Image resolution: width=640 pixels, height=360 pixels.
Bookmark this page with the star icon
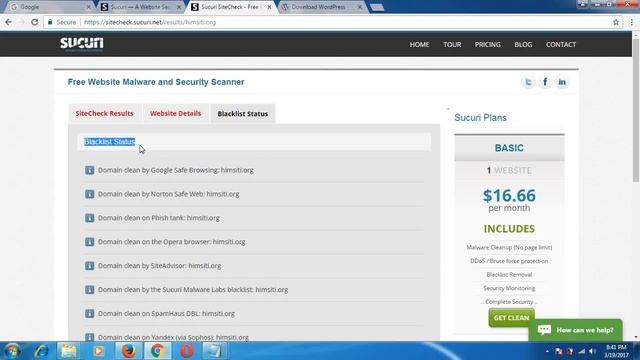(x=616, y=22)
